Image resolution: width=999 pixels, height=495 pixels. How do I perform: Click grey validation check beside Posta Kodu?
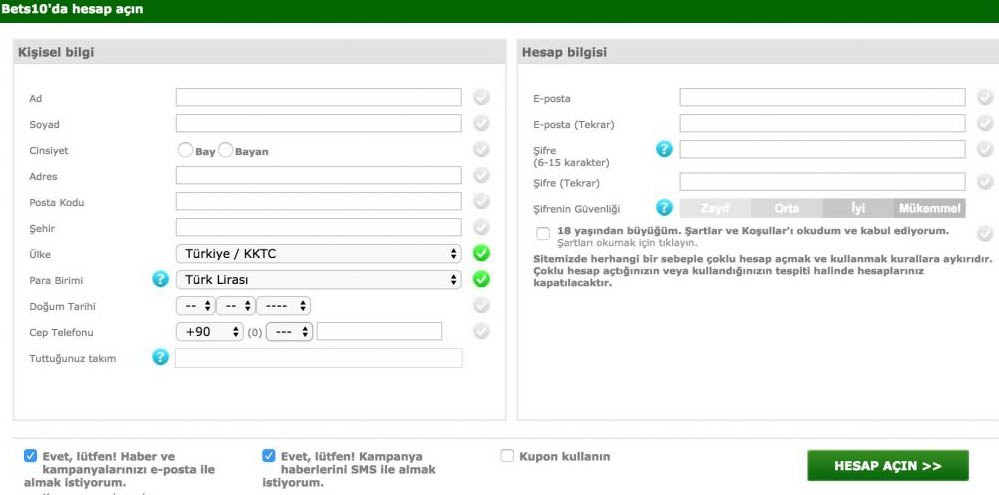[481, 201]
